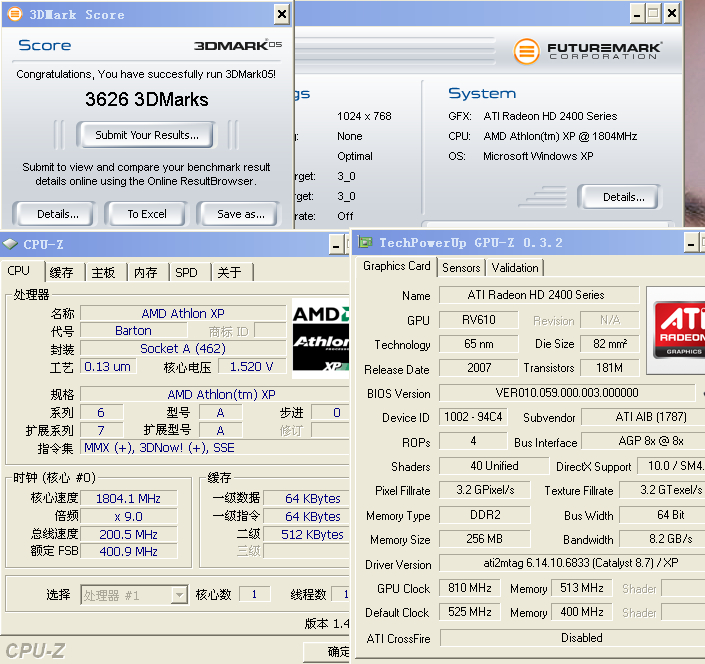Click the AMD Athlon XP processor logo
The image size is (705, 664).
pos(318,338)
